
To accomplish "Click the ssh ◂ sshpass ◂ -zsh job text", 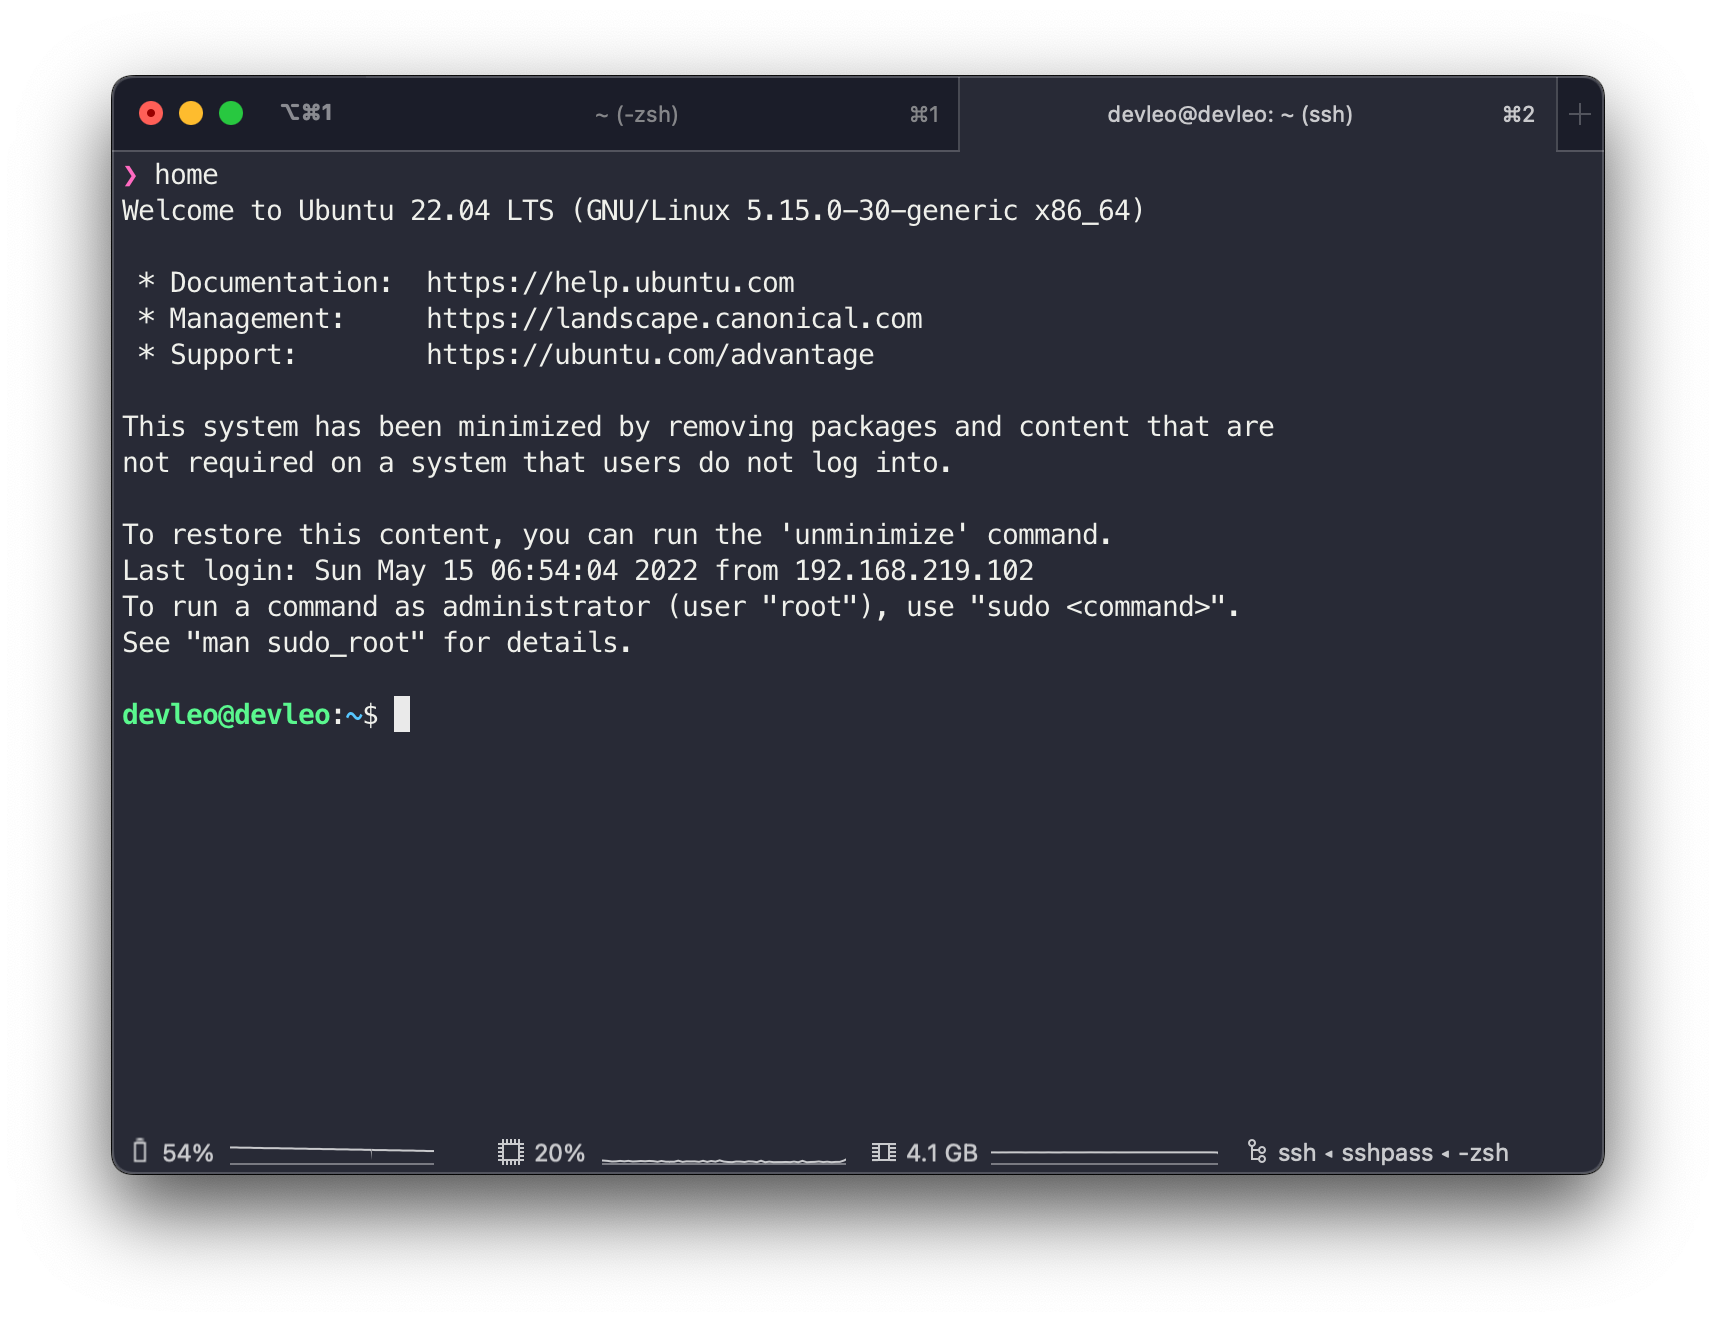I will 1393,1153.
